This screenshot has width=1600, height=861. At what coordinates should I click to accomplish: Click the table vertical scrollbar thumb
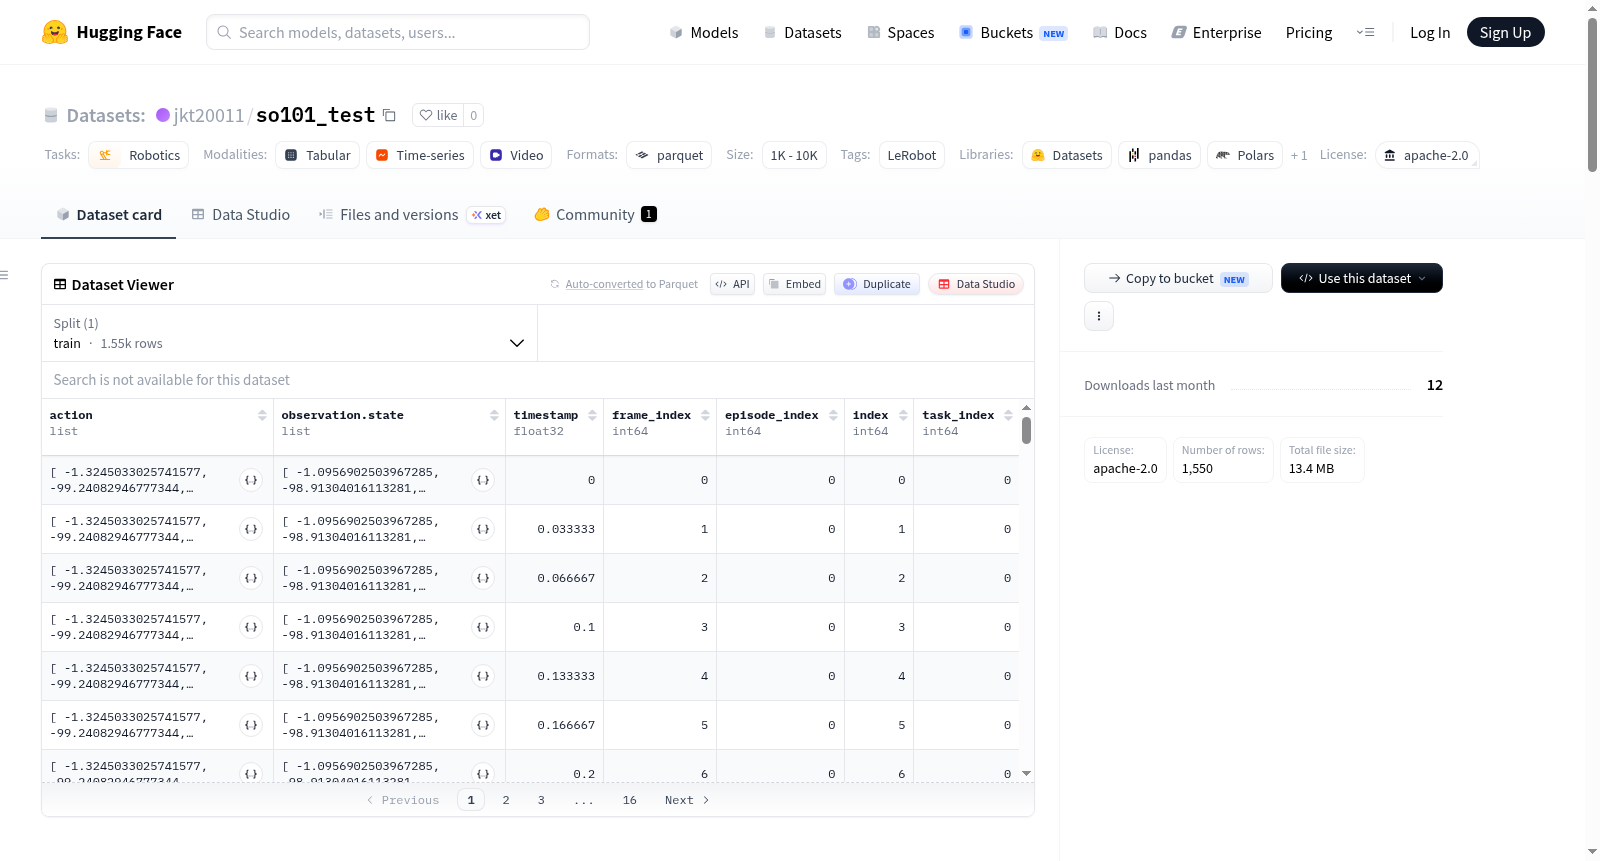(x=1026, y=430)
